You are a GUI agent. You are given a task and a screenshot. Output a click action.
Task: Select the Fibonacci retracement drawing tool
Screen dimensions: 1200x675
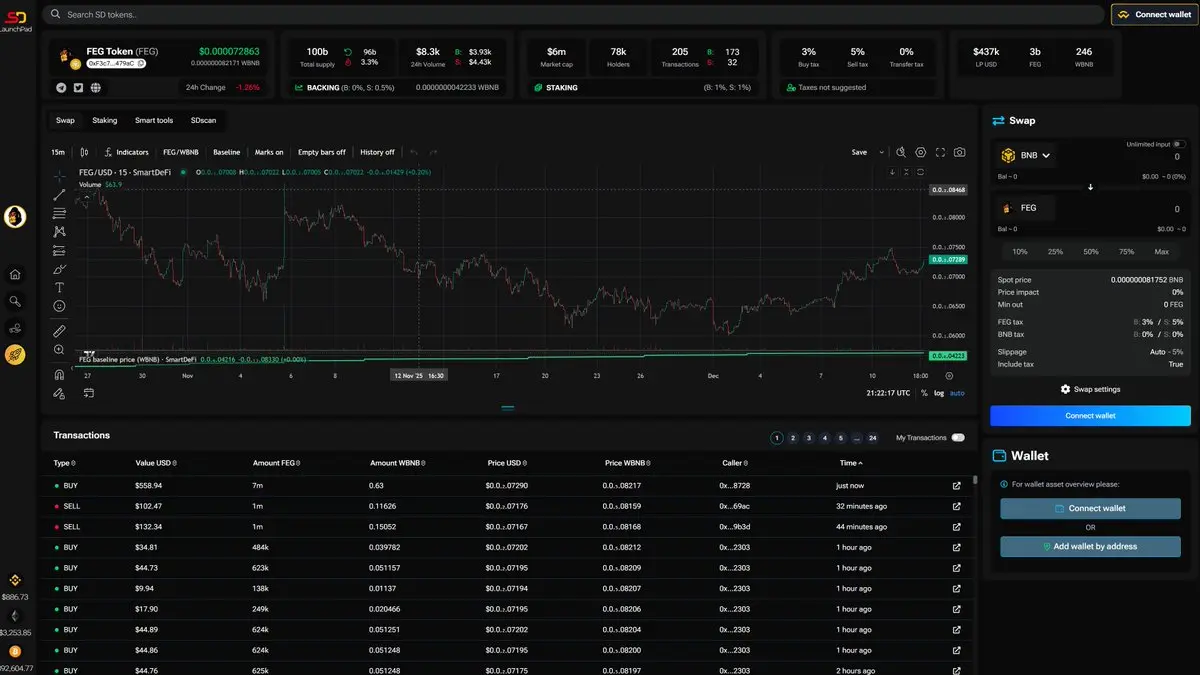pyautogui.click(x=59, y=213)
